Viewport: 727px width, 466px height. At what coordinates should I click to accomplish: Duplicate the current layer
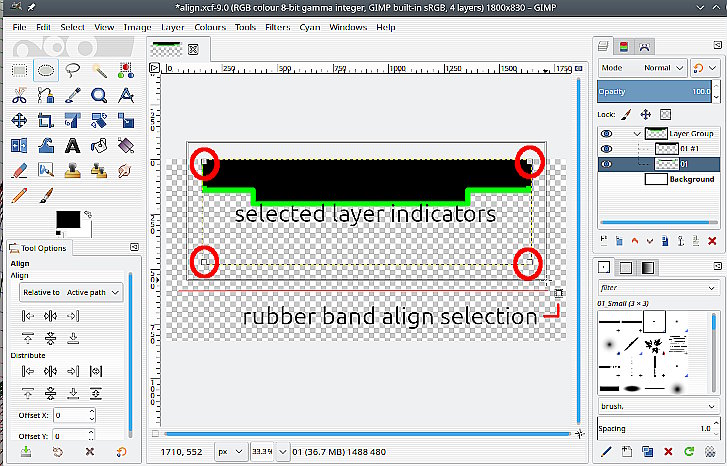pyautogui.click(x=665, y=241)
